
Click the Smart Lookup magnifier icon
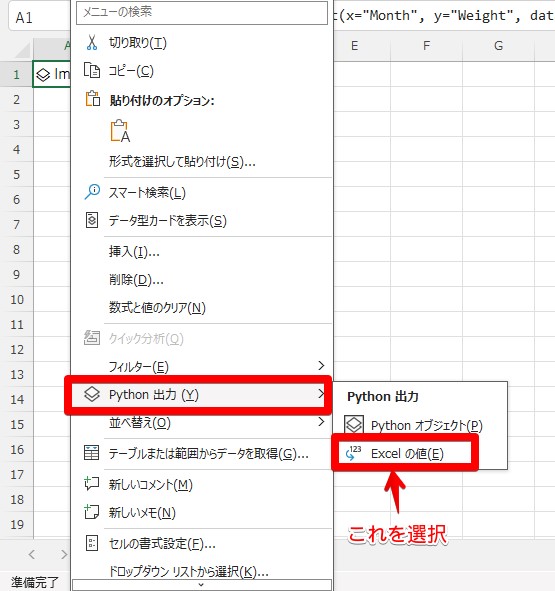point(92,192)
